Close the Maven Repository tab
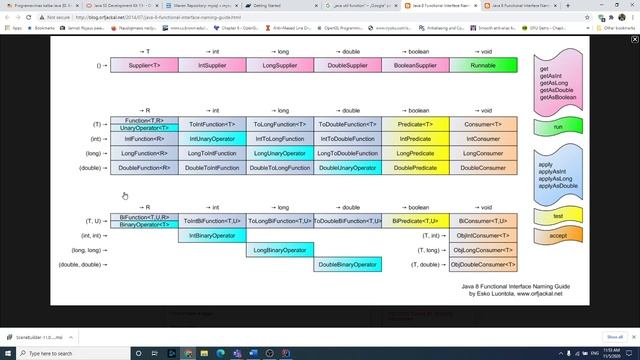The width and height of the screenshot is (640, 360). (x=236, y=6)
